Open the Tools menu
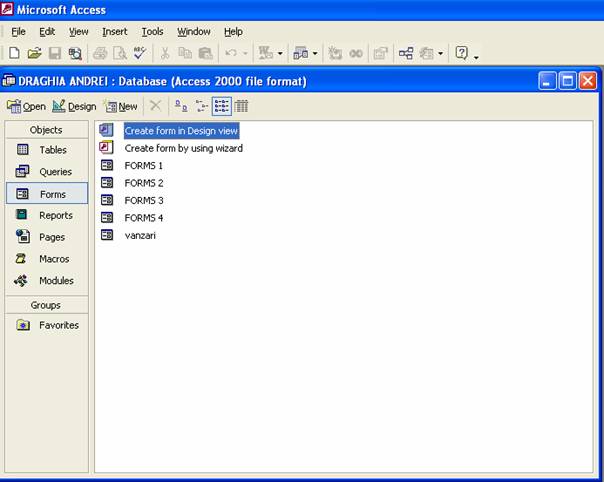 point(152,32)
